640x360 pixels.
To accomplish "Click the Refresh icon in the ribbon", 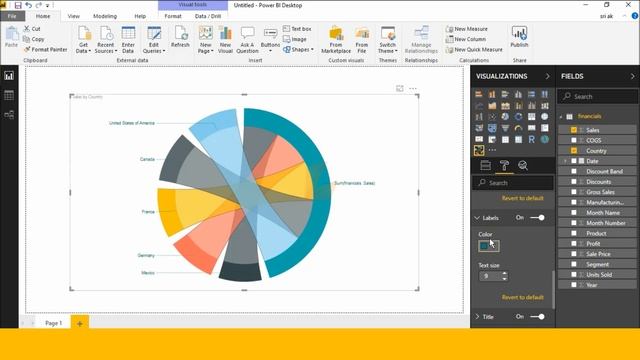I will (180, 37).
